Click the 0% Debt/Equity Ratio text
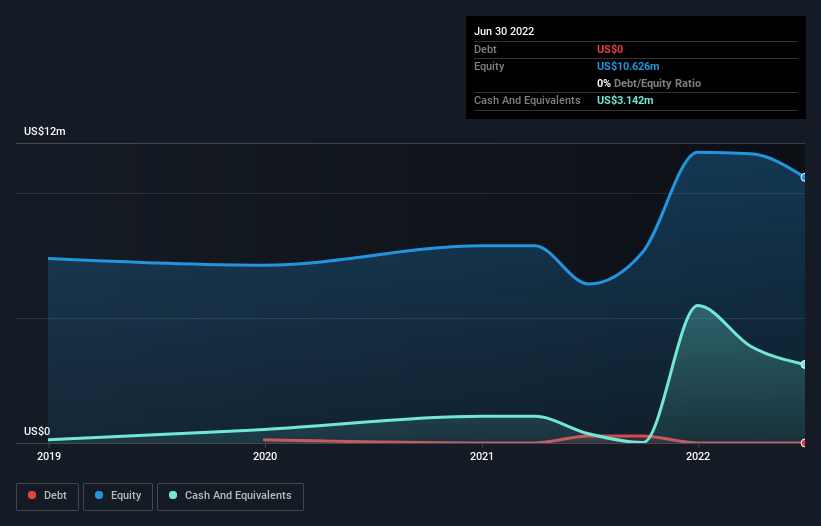Screen dimensions: 821x526 (x=649, y=83)
